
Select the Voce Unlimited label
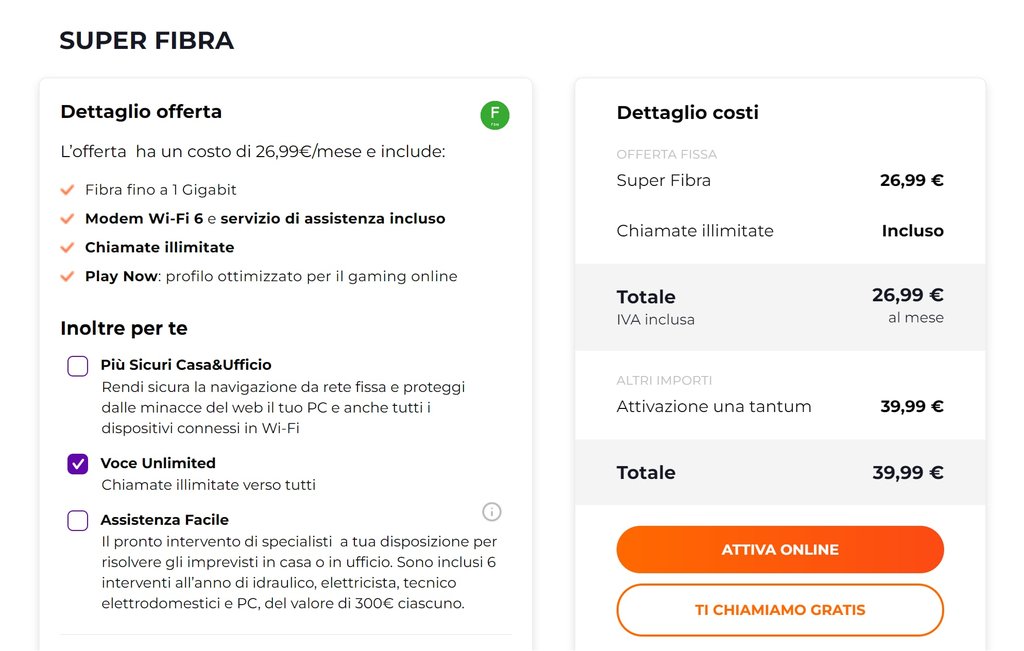(x=158, y=463)
